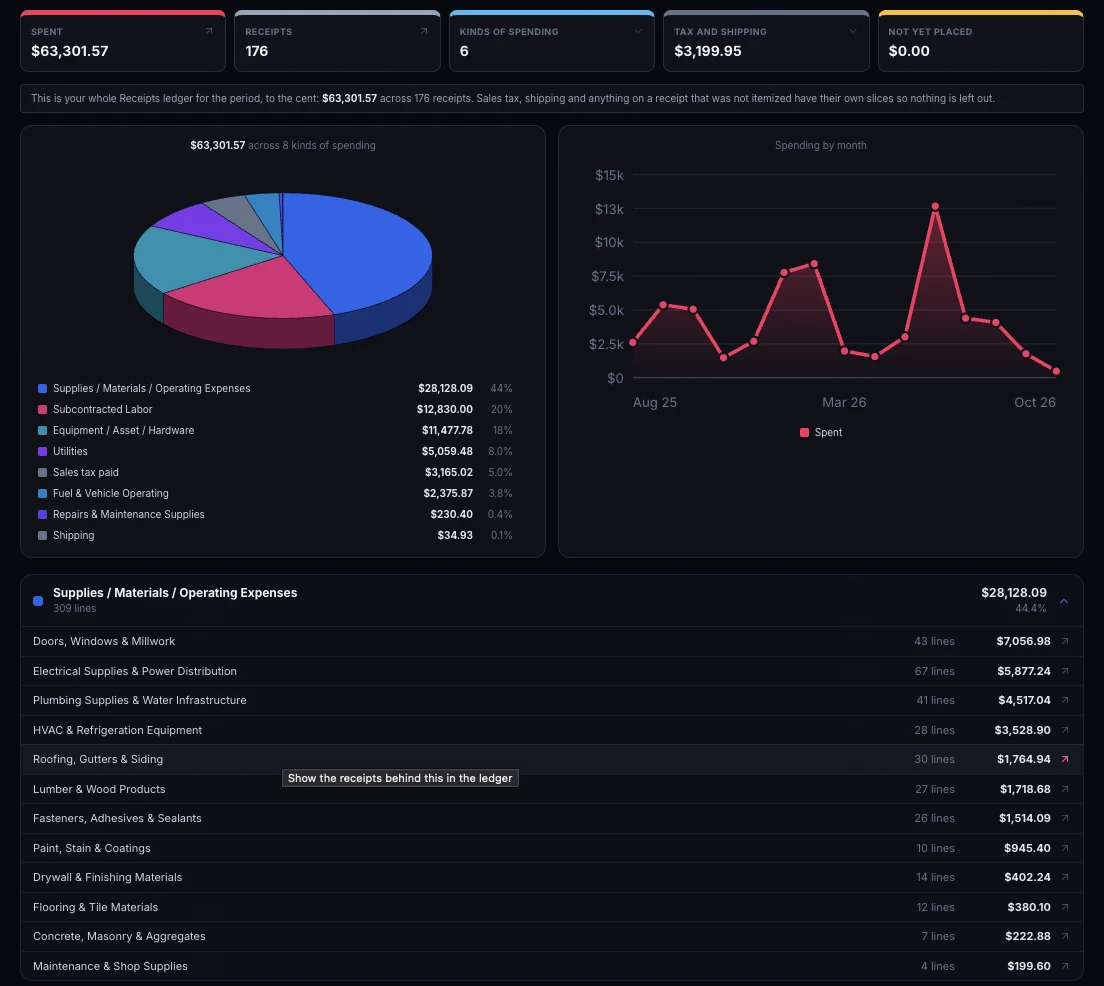
Task: Click the $11,477.78 Equipment amount in legend
Action: (x=447, y=431)
